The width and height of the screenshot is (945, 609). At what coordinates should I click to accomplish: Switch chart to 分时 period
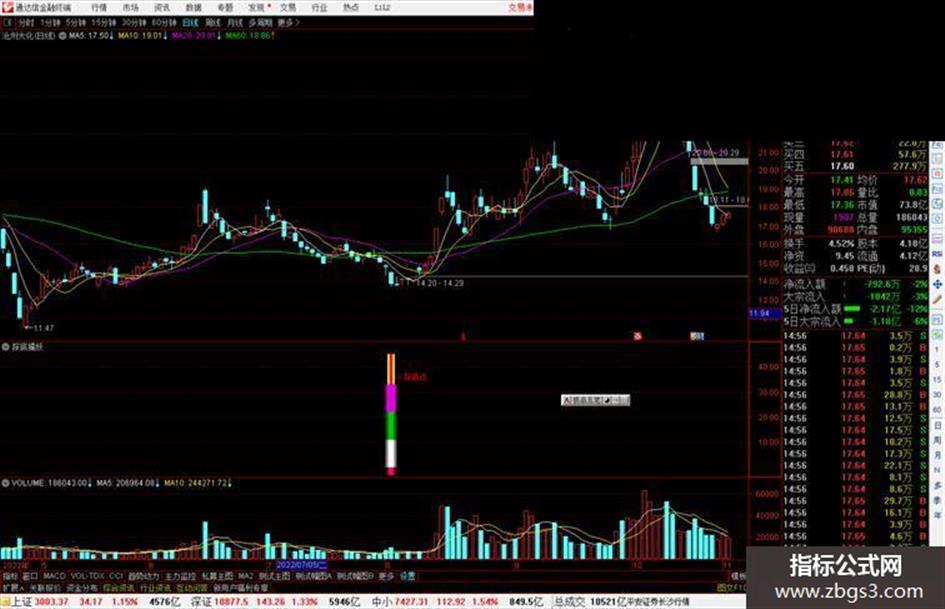tap(26, 22)
